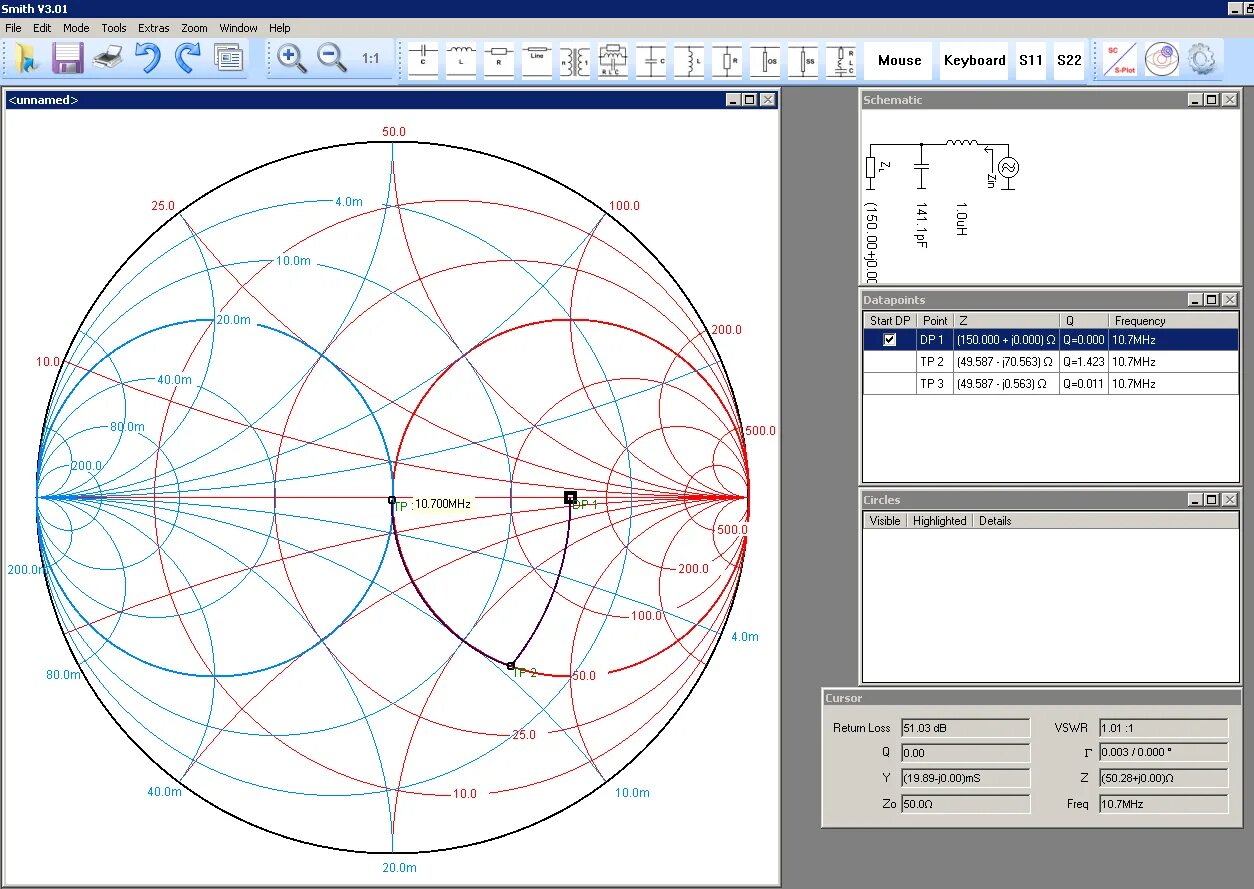
Task: Insert the parallel RLC series element
Action: coord(613,61)
